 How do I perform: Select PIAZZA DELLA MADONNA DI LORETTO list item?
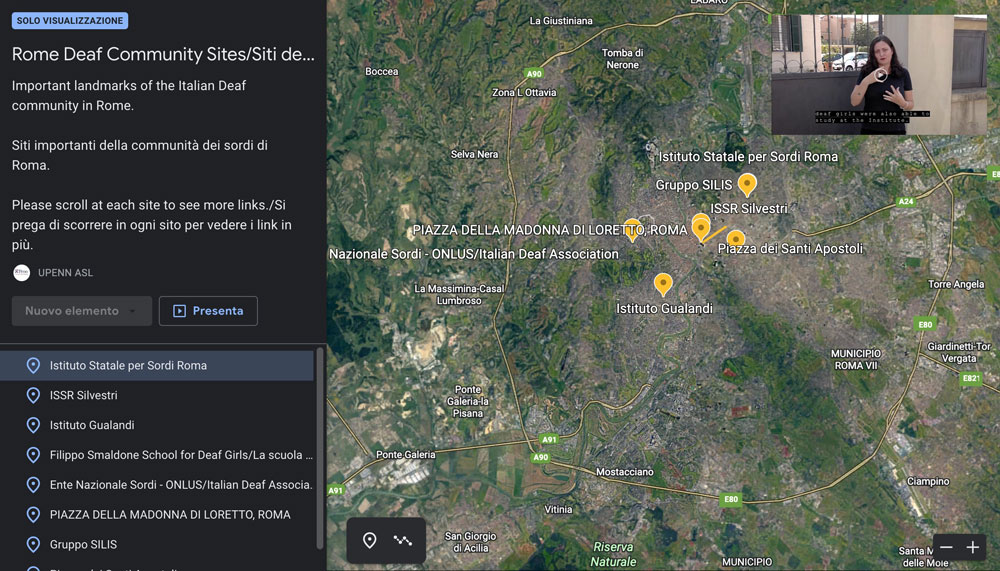[157, 514]
